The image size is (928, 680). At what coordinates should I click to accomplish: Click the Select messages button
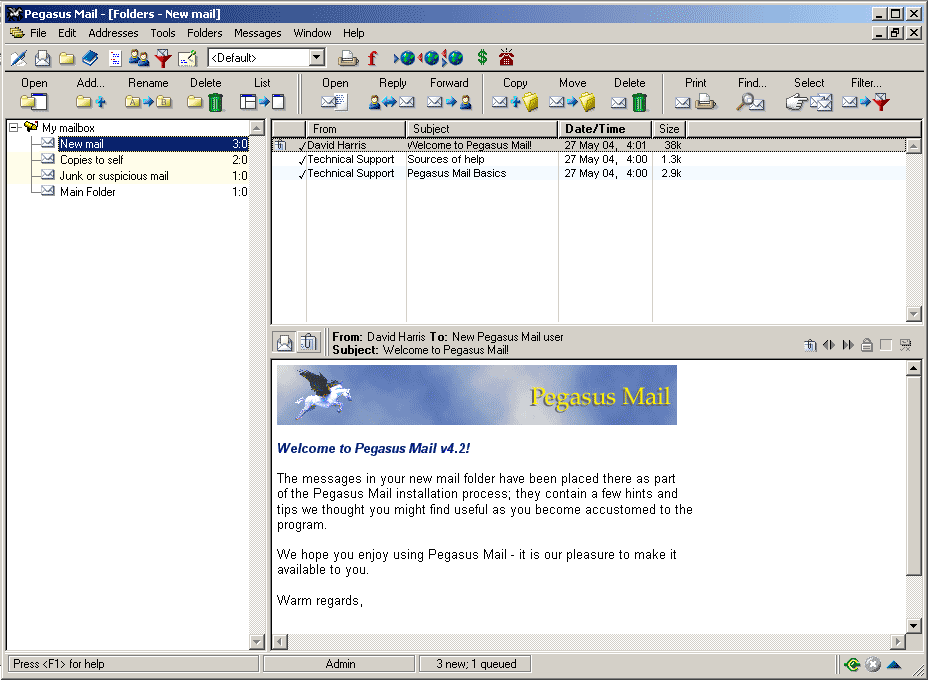point(809,94)
